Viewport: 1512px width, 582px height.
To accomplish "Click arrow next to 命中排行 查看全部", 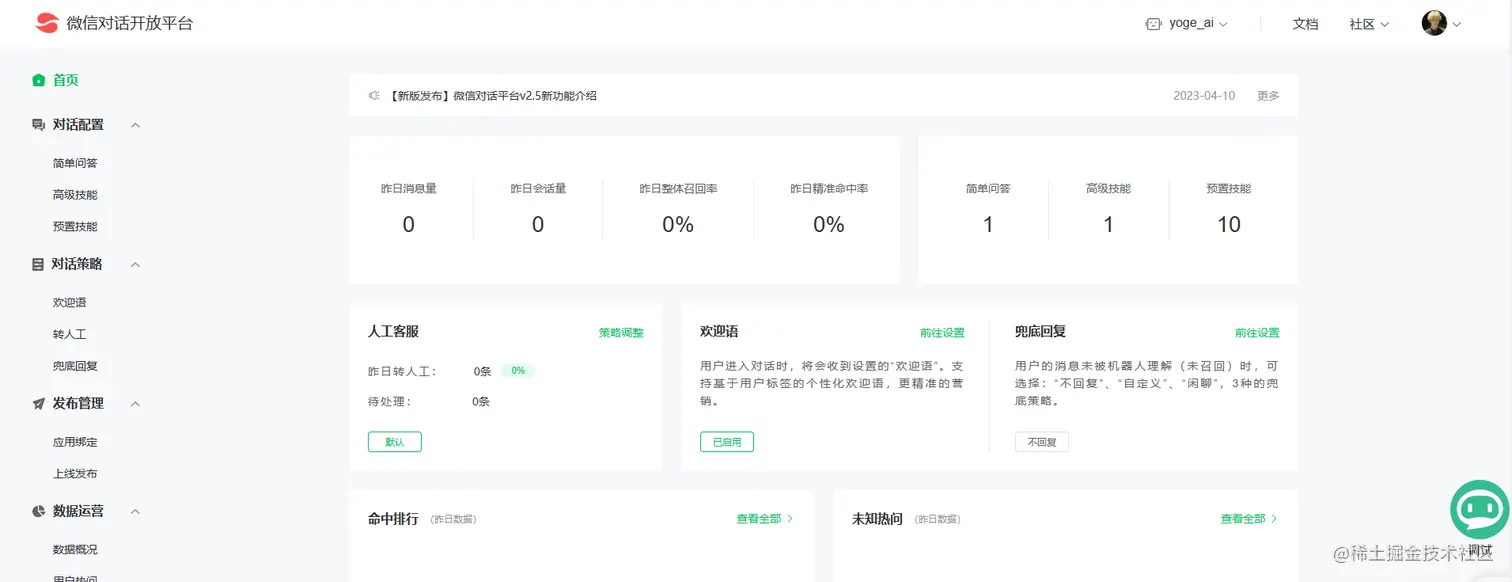I will [790, 519].
